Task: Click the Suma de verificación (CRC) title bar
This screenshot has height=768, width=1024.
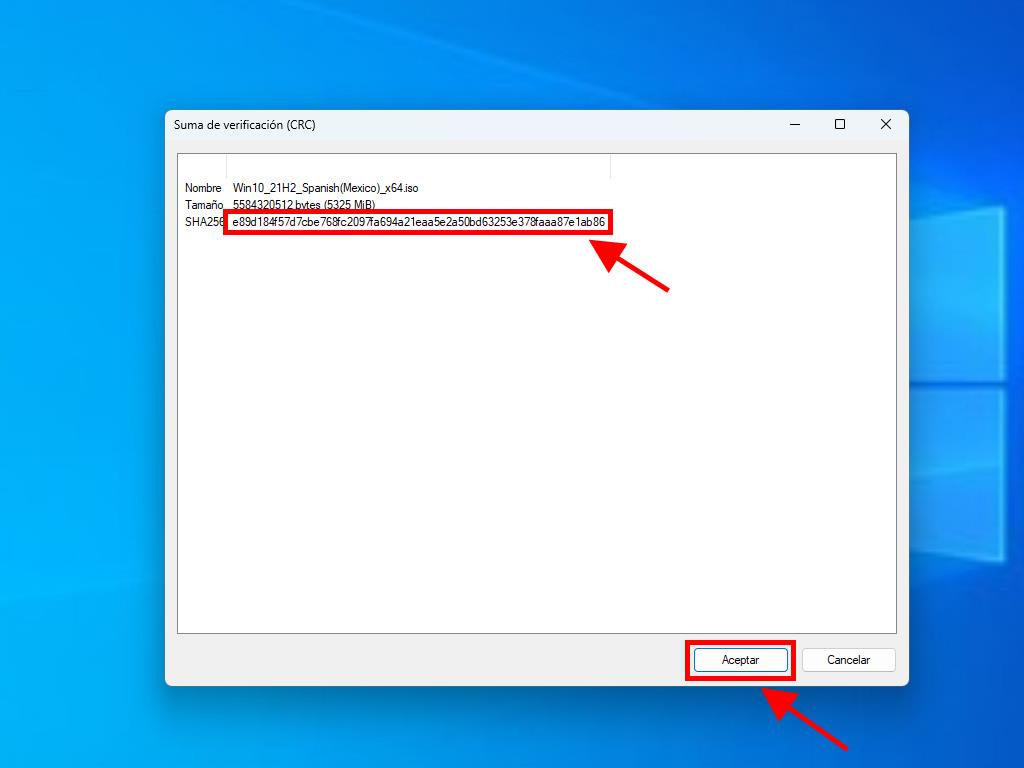Action: pyautogui.click(x=450, y=125)
